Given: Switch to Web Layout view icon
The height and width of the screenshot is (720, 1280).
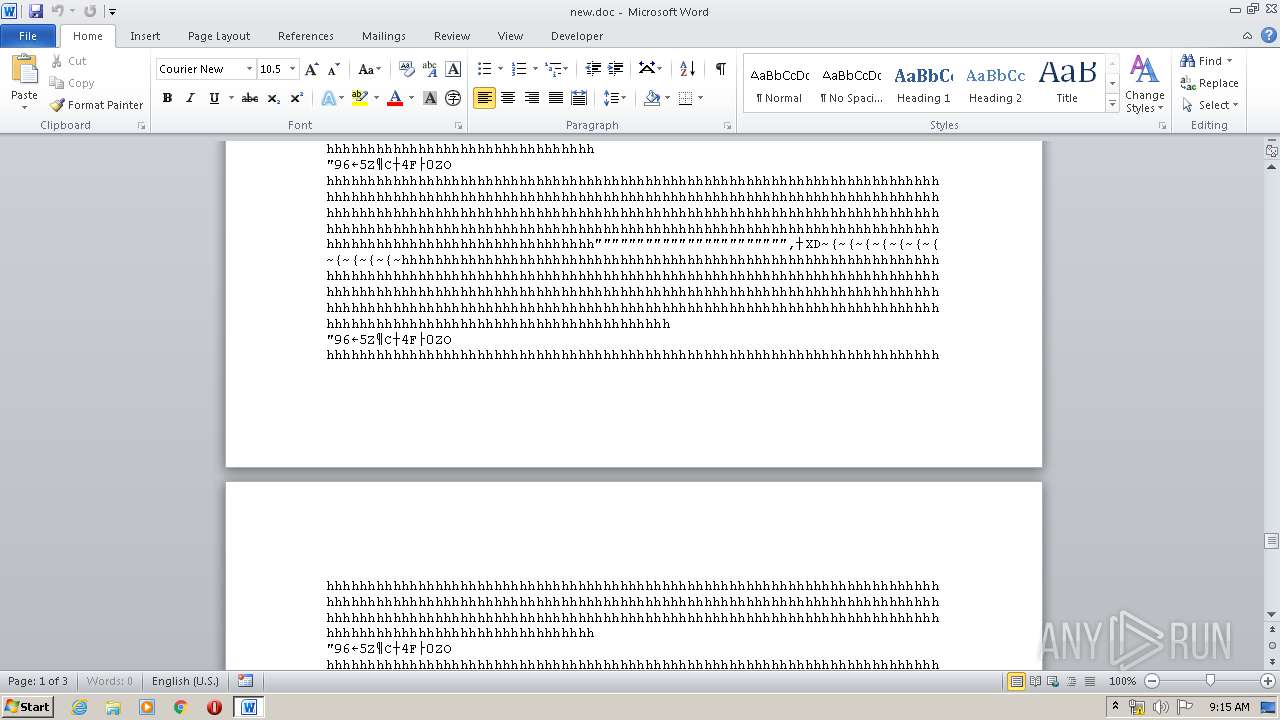Looking at the screenshot, I should (x=1053, y=681).
